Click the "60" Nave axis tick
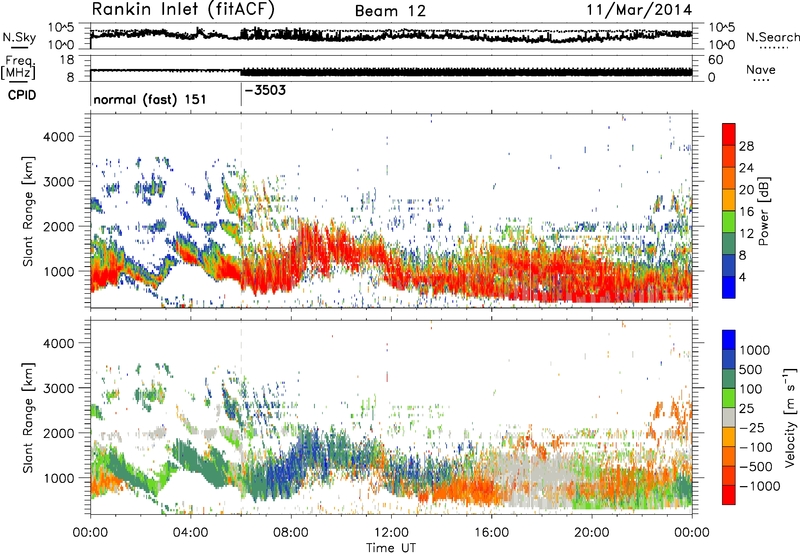 pyautogui.click(x=715, y=59)
